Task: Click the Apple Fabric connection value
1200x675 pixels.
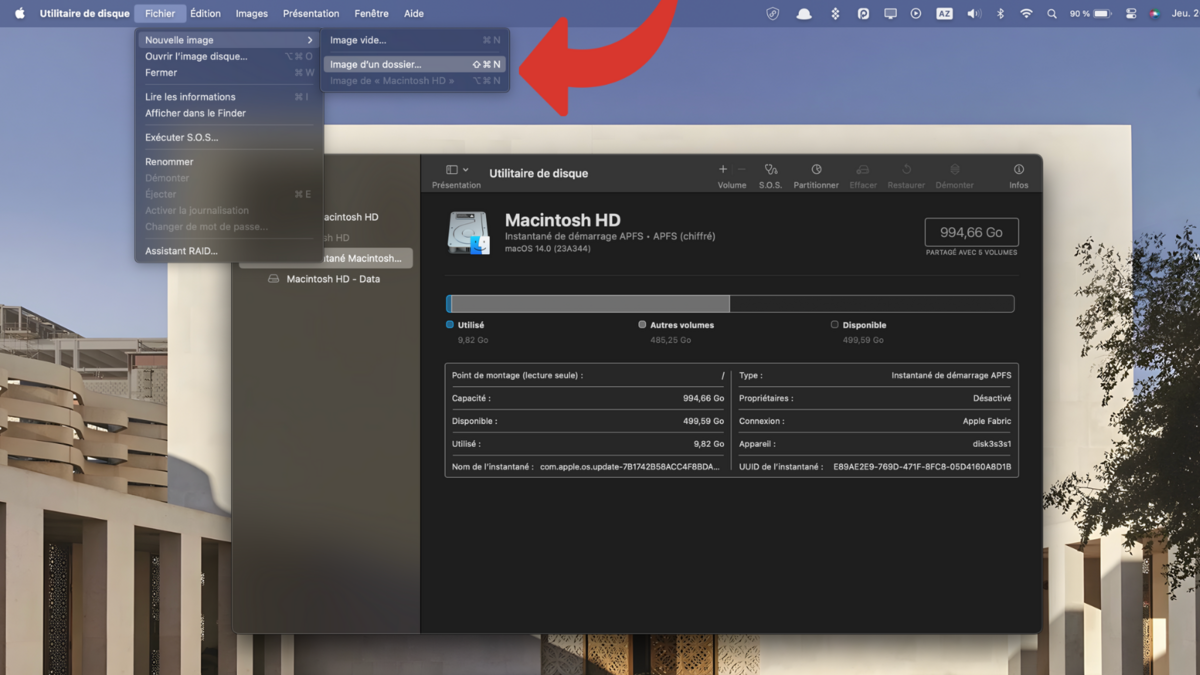Action: [987, 421]
